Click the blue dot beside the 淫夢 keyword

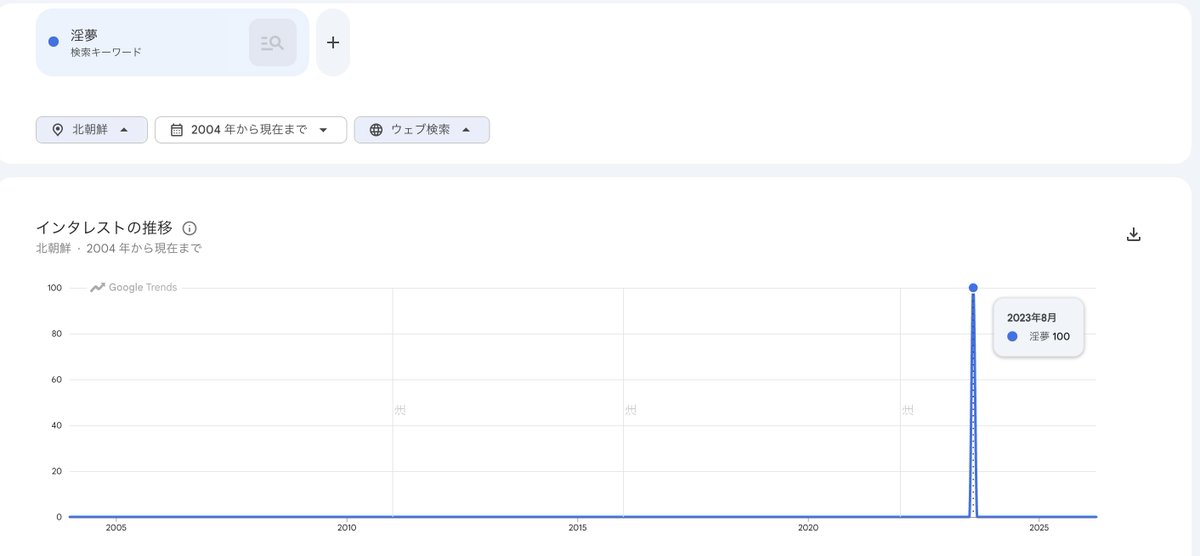click(54, 42)
